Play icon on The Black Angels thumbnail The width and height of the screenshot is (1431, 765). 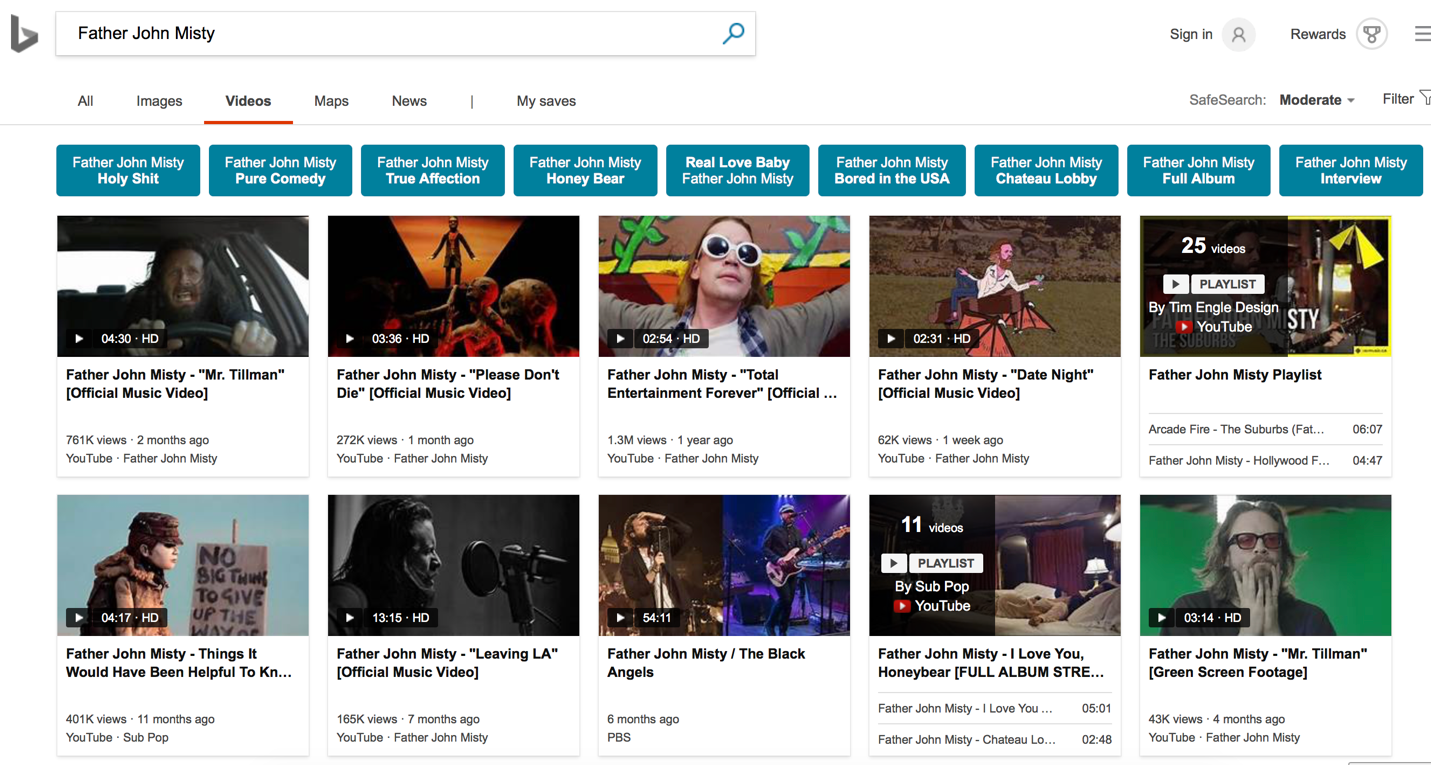point(620,618)
